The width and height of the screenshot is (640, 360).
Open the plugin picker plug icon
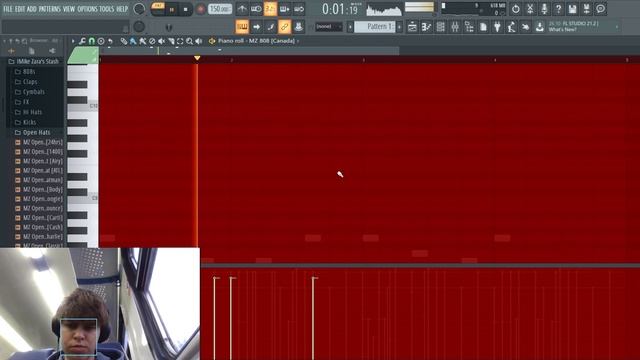pos(497,27)
